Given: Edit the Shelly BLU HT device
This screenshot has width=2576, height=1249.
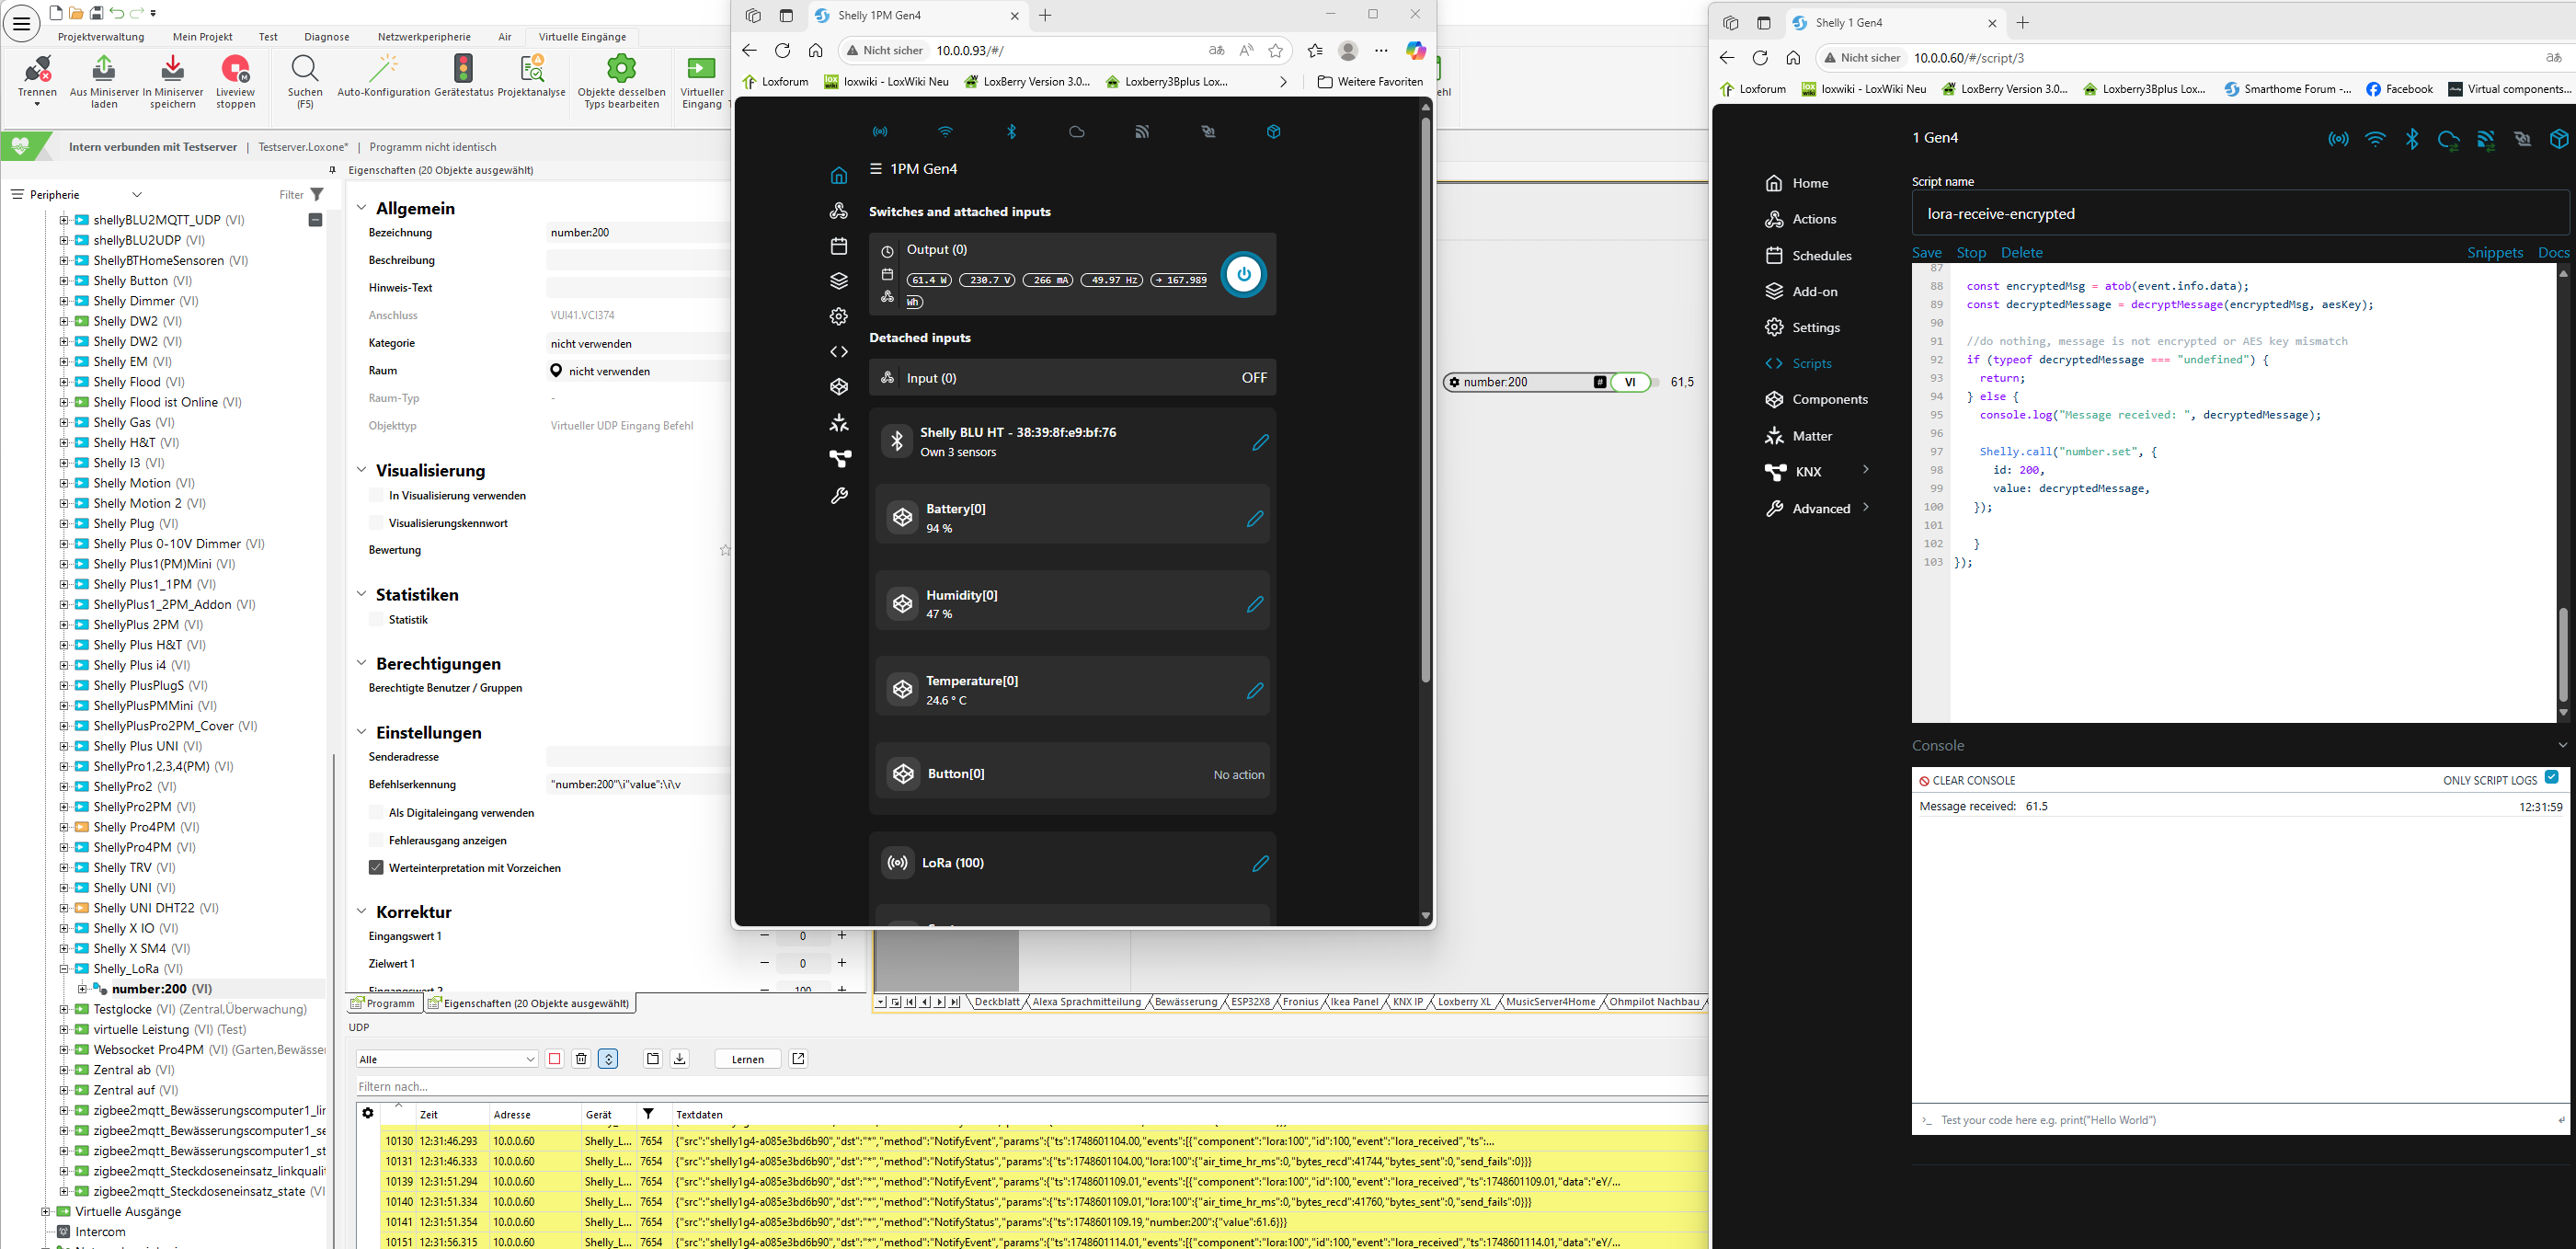Looking at the screenshot, I should point(1260,442).
